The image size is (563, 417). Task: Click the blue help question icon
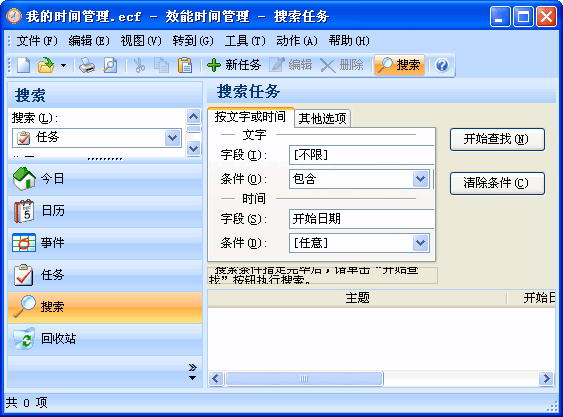pyautogui.click(x=442, y=65)
